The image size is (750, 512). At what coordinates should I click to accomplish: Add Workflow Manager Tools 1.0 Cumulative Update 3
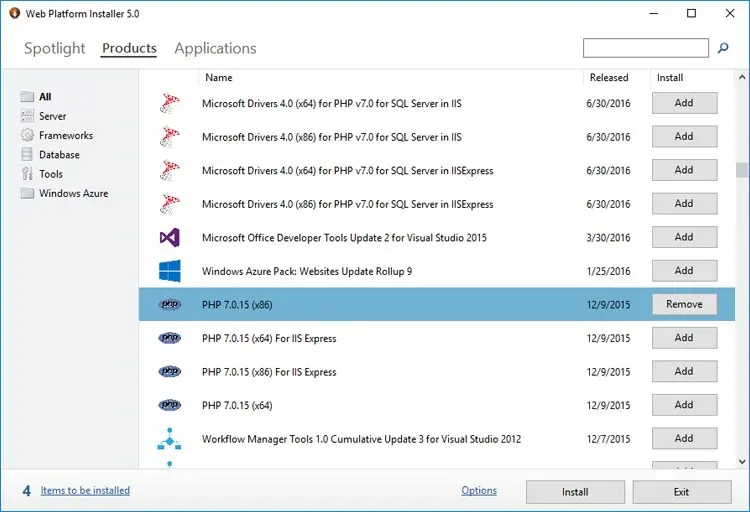point(684,438)
